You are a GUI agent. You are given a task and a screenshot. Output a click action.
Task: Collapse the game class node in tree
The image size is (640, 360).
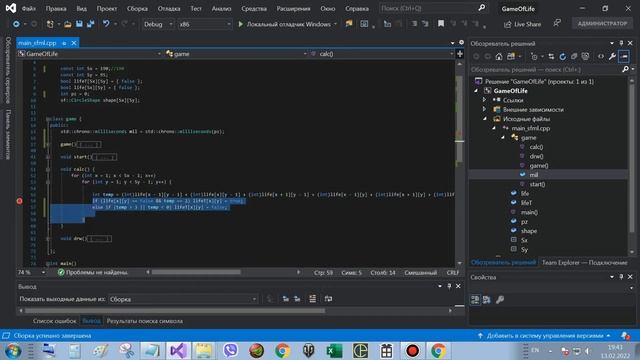pos(503,138)
